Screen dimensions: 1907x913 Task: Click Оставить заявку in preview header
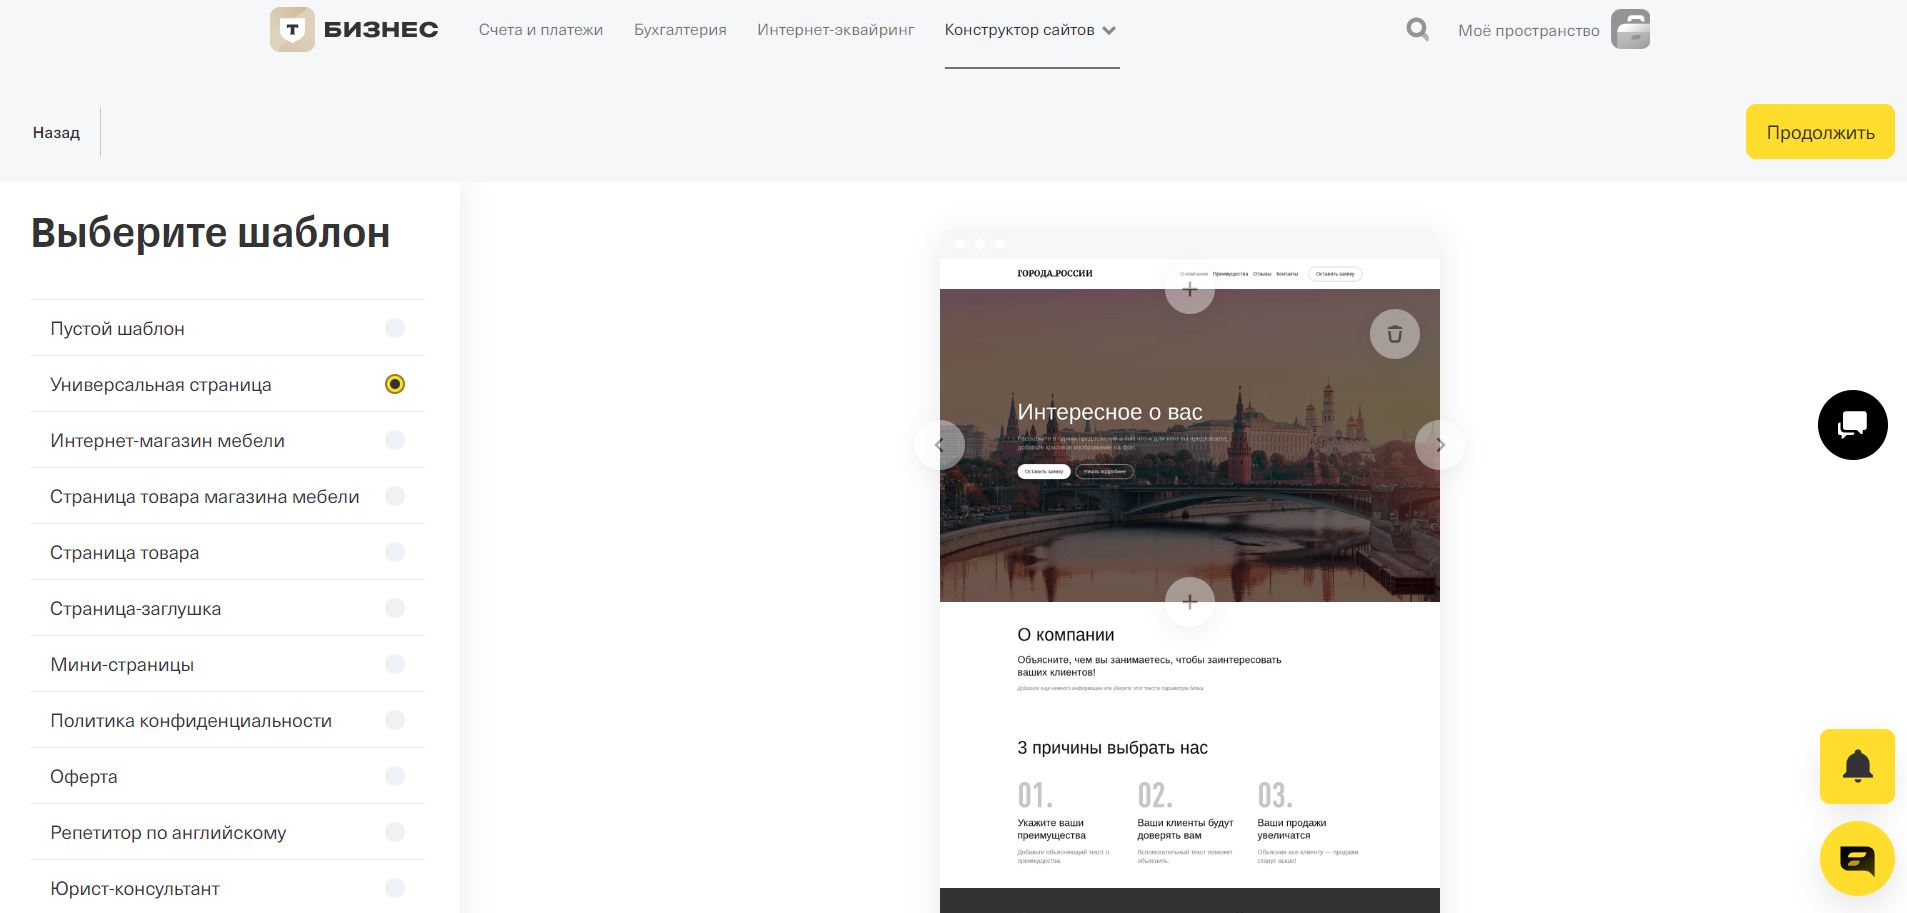[1335, 273]
